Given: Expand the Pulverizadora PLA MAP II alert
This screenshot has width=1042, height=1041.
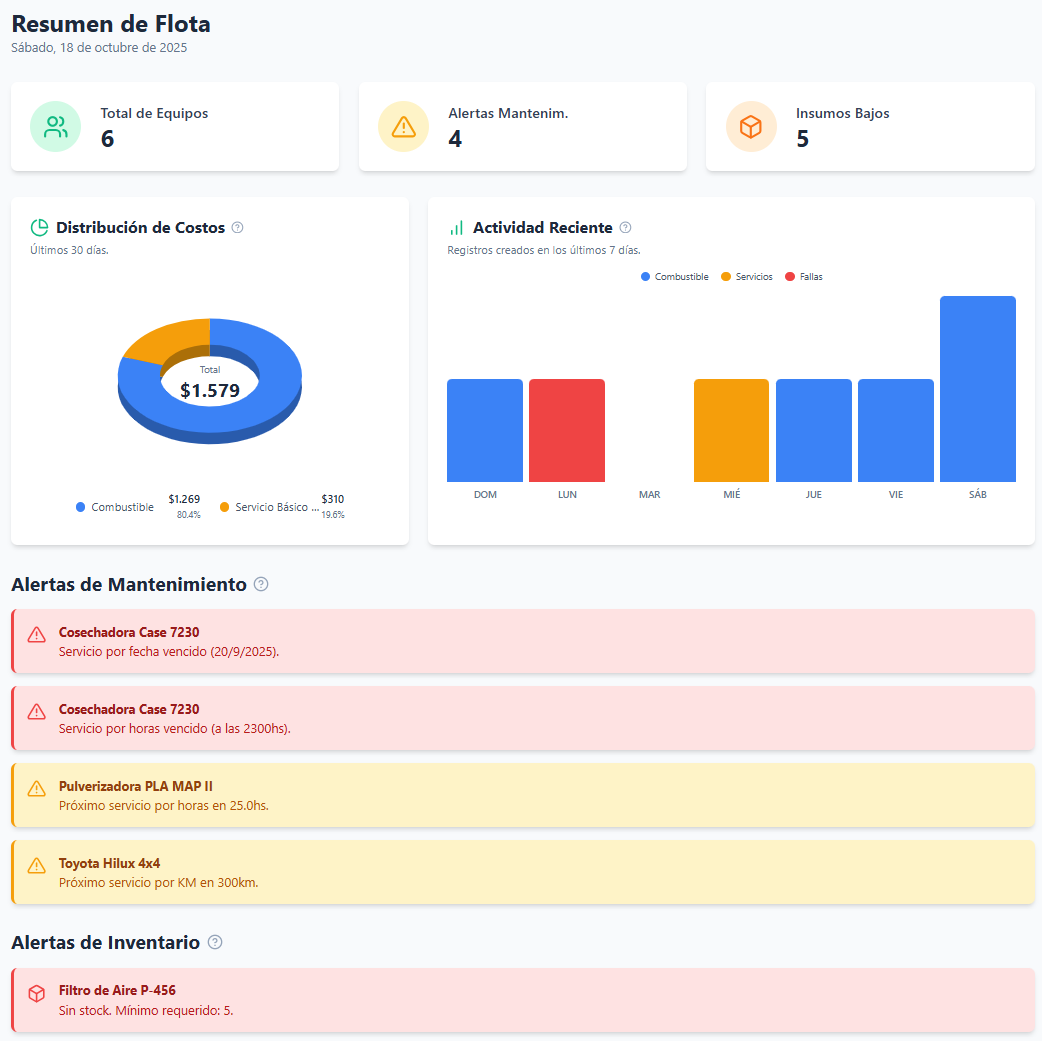Looking at the screenshot, I should [521, 795].
